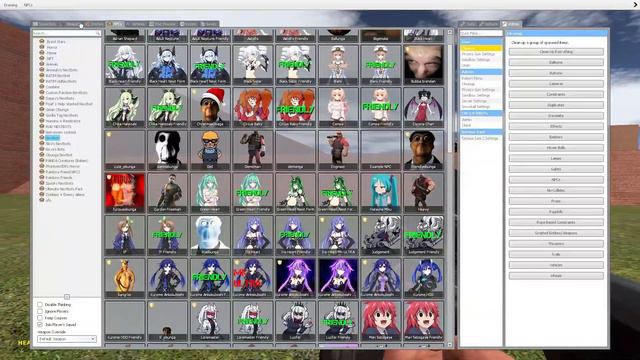Switch to the Weapons tab
640x360 pixels.
click(x=70, y=24)
